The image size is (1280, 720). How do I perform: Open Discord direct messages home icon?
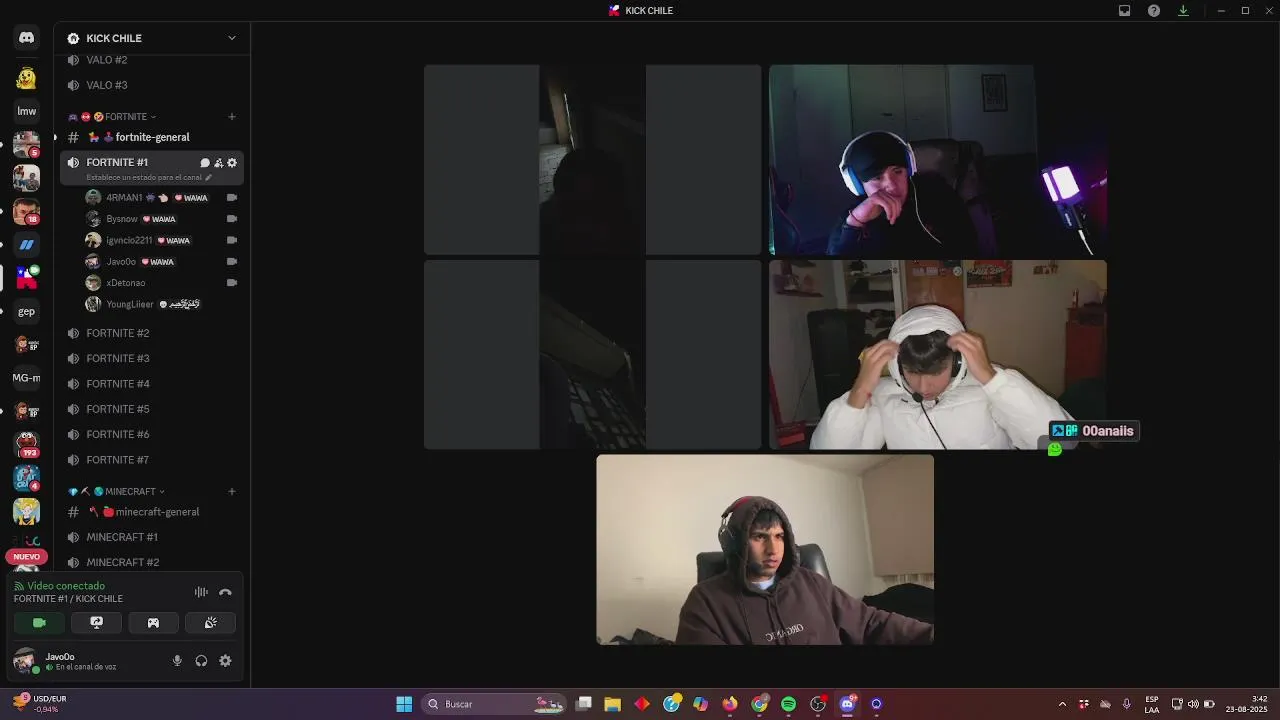[x=27, y=38]
